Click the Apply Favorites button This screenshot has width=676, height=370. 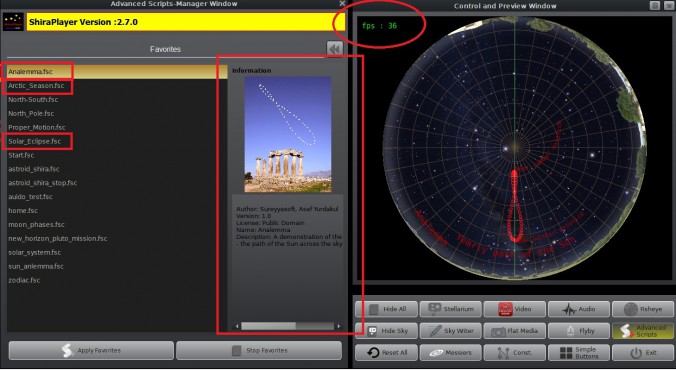click(x=91, y=351)
